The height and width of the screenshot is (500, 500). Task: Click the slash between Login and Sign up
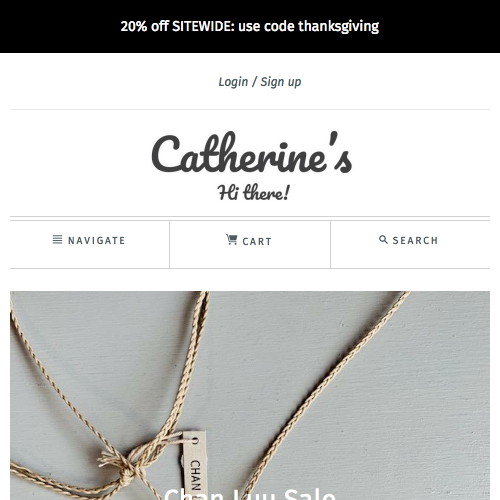(x=254, y=82)
